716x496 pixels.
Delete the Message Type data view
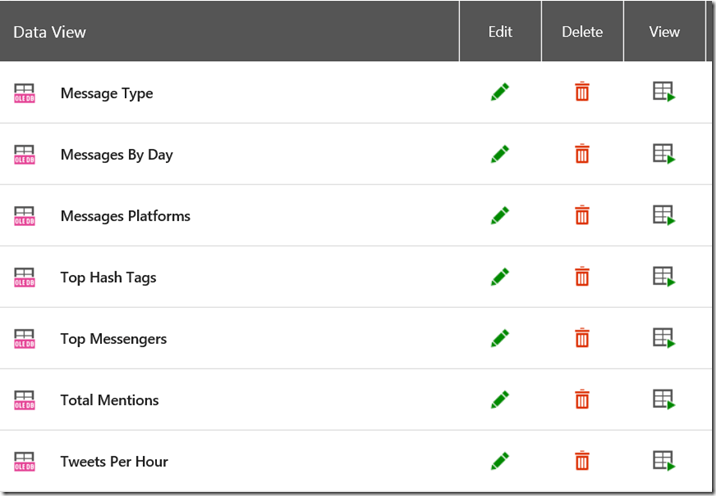(582, 92)
